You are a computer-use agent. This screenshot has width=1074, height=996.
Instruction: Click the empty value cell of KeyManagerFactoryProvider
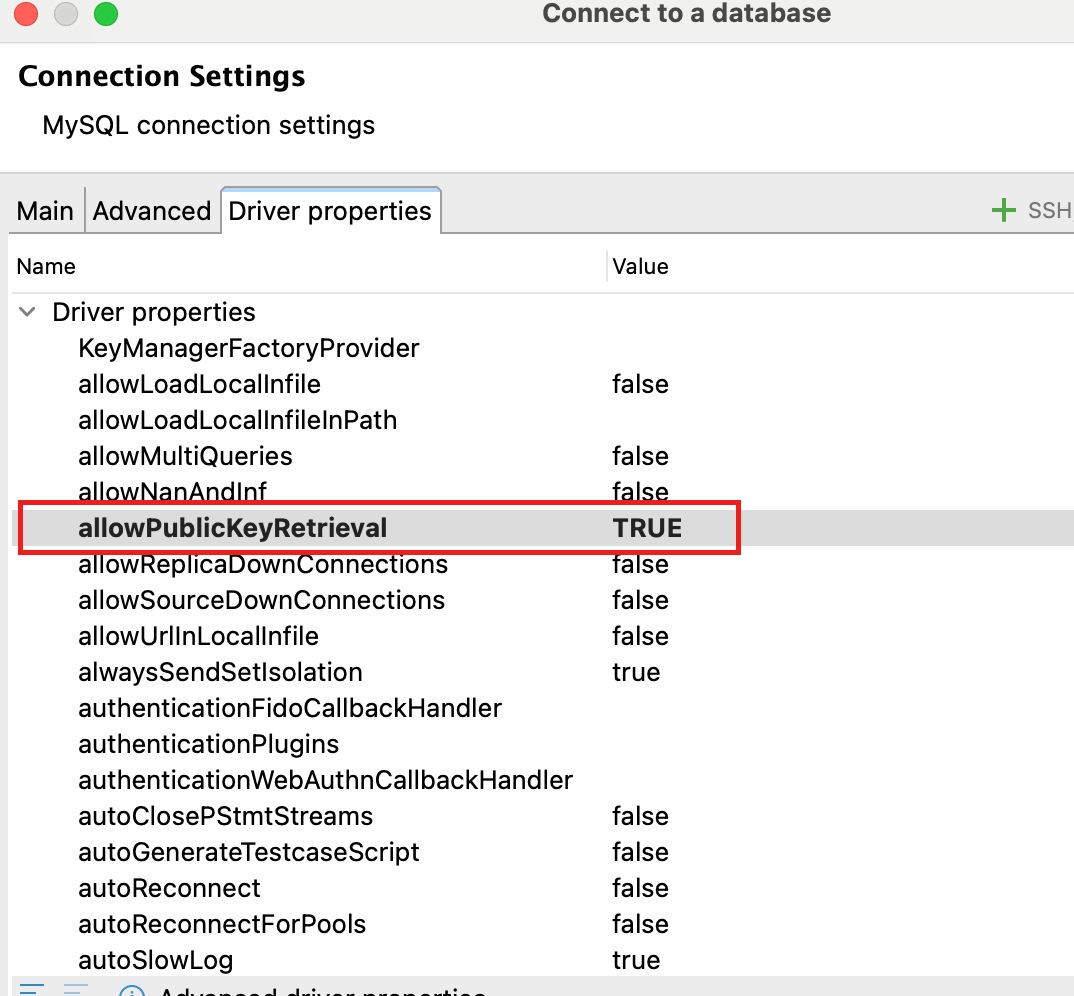(x=840, y=348)
